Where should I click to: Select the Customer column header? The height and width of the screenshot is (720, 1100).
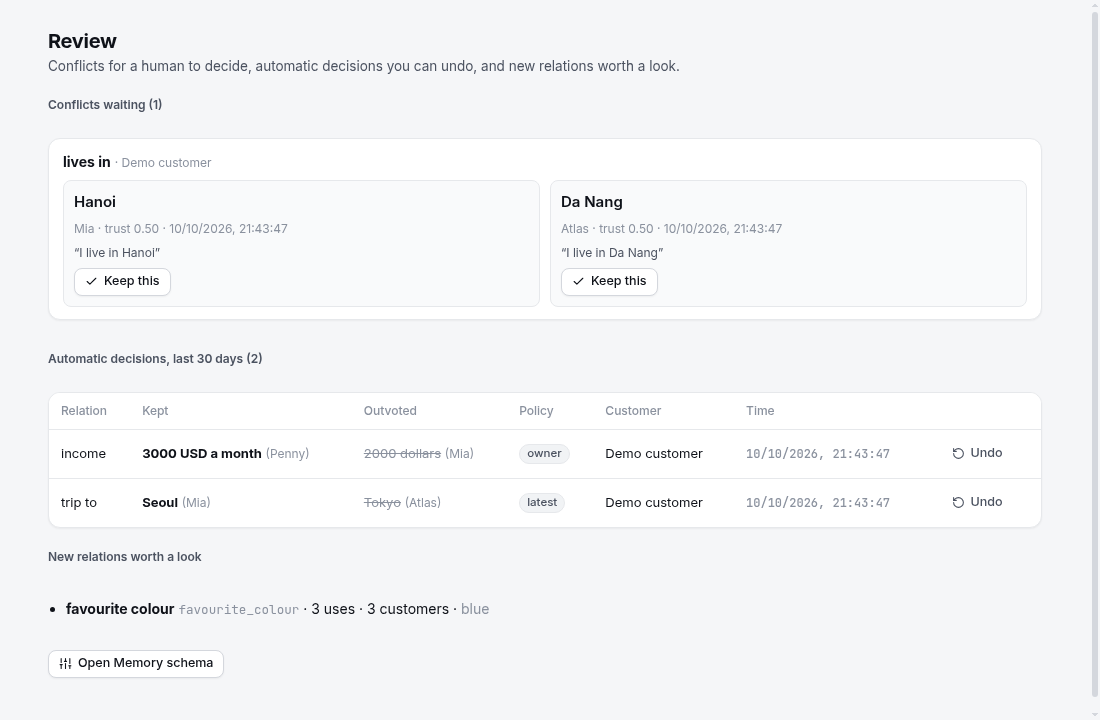pos(633,411)
